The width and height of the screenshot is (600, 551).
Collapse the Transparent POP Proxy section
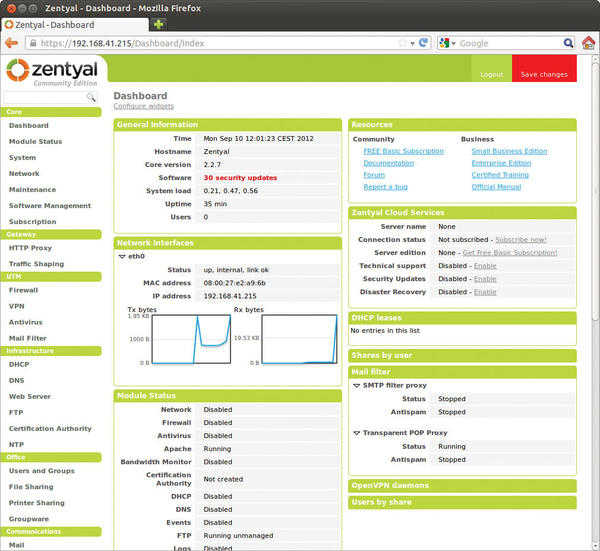click(356, 433)
